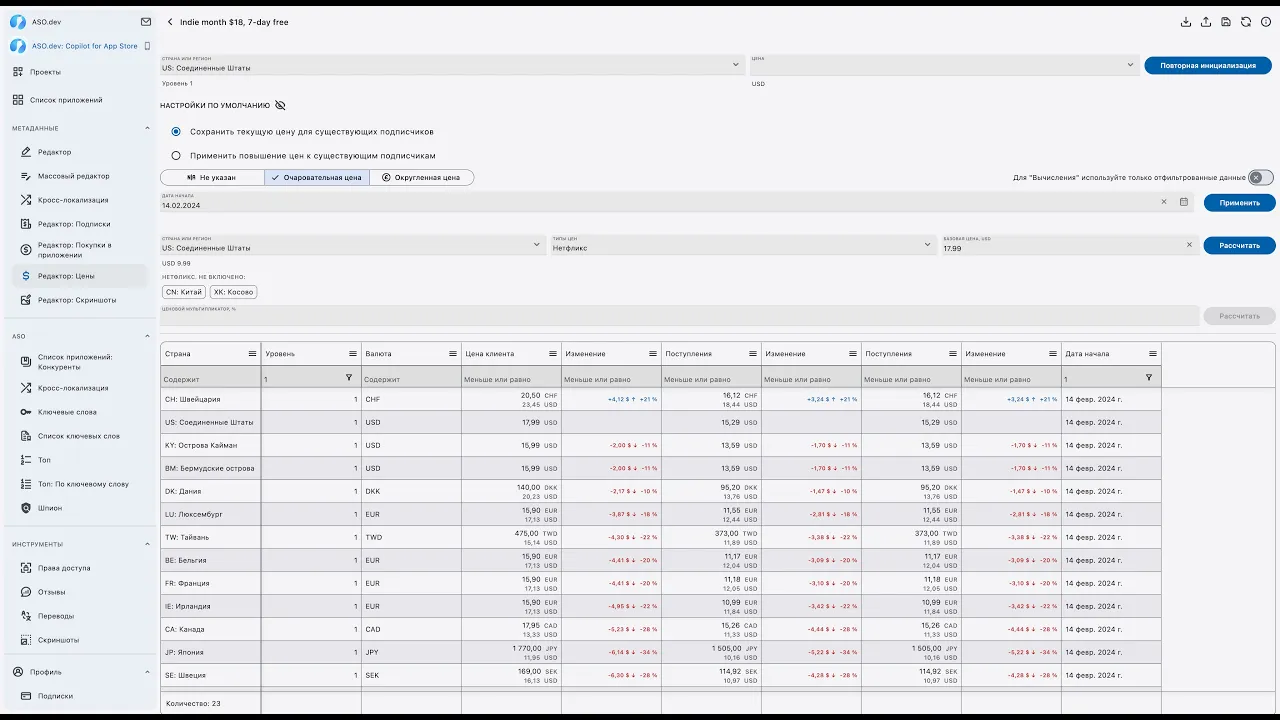Viewport: 1280px width, 720px height.
Task: Click the active Рассчитать button
Action: [1240, 245]
